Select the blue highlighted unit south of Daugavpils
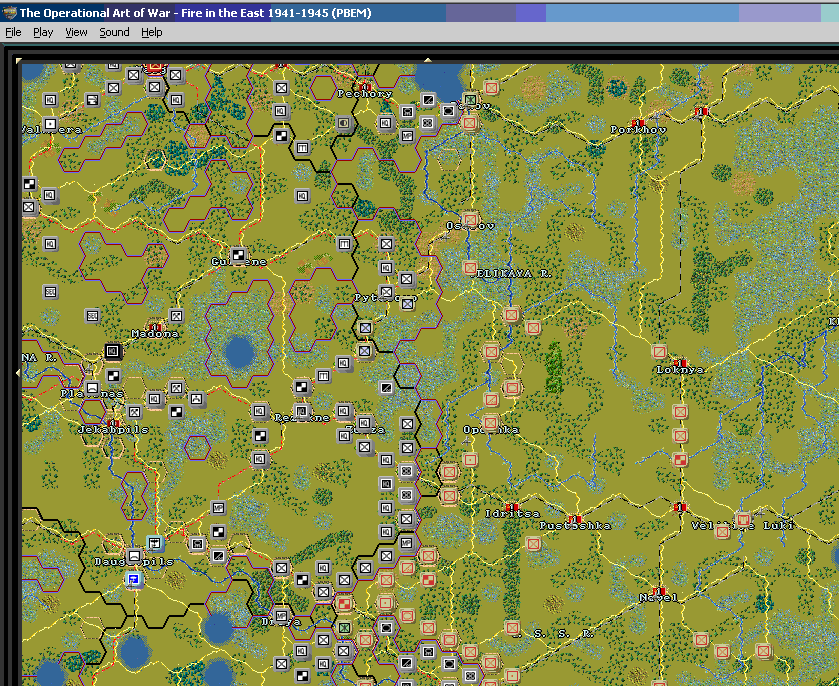 [x=134, y=579]
